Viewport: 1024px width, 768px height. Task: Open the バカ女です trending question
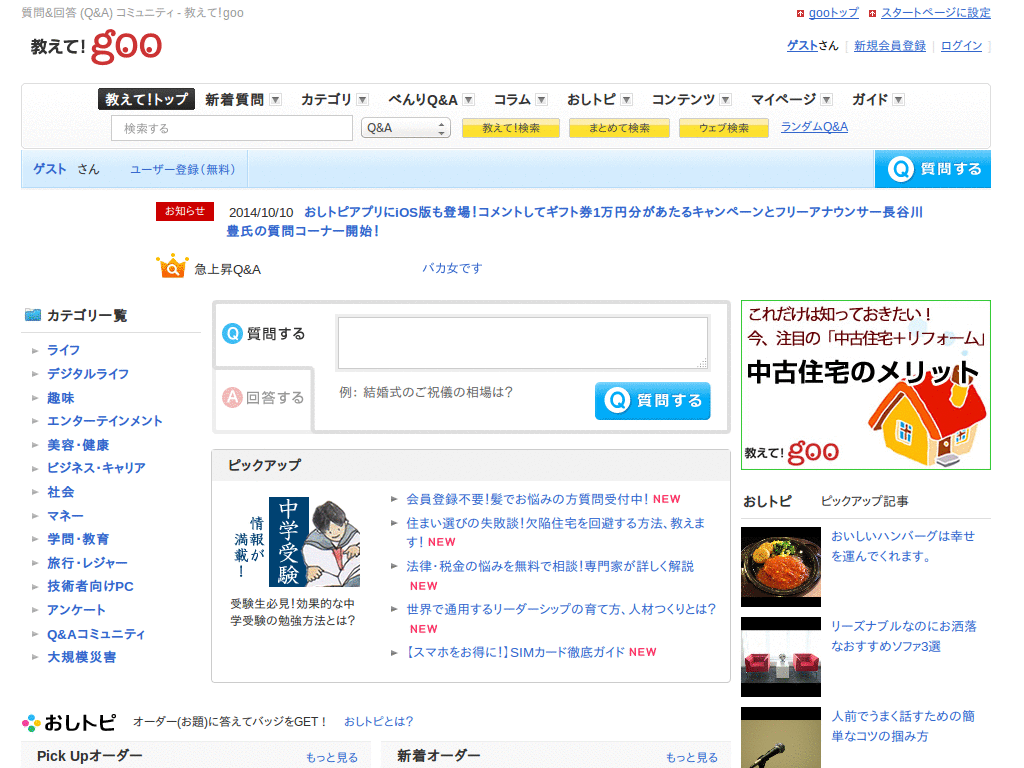tap(451, 268)
